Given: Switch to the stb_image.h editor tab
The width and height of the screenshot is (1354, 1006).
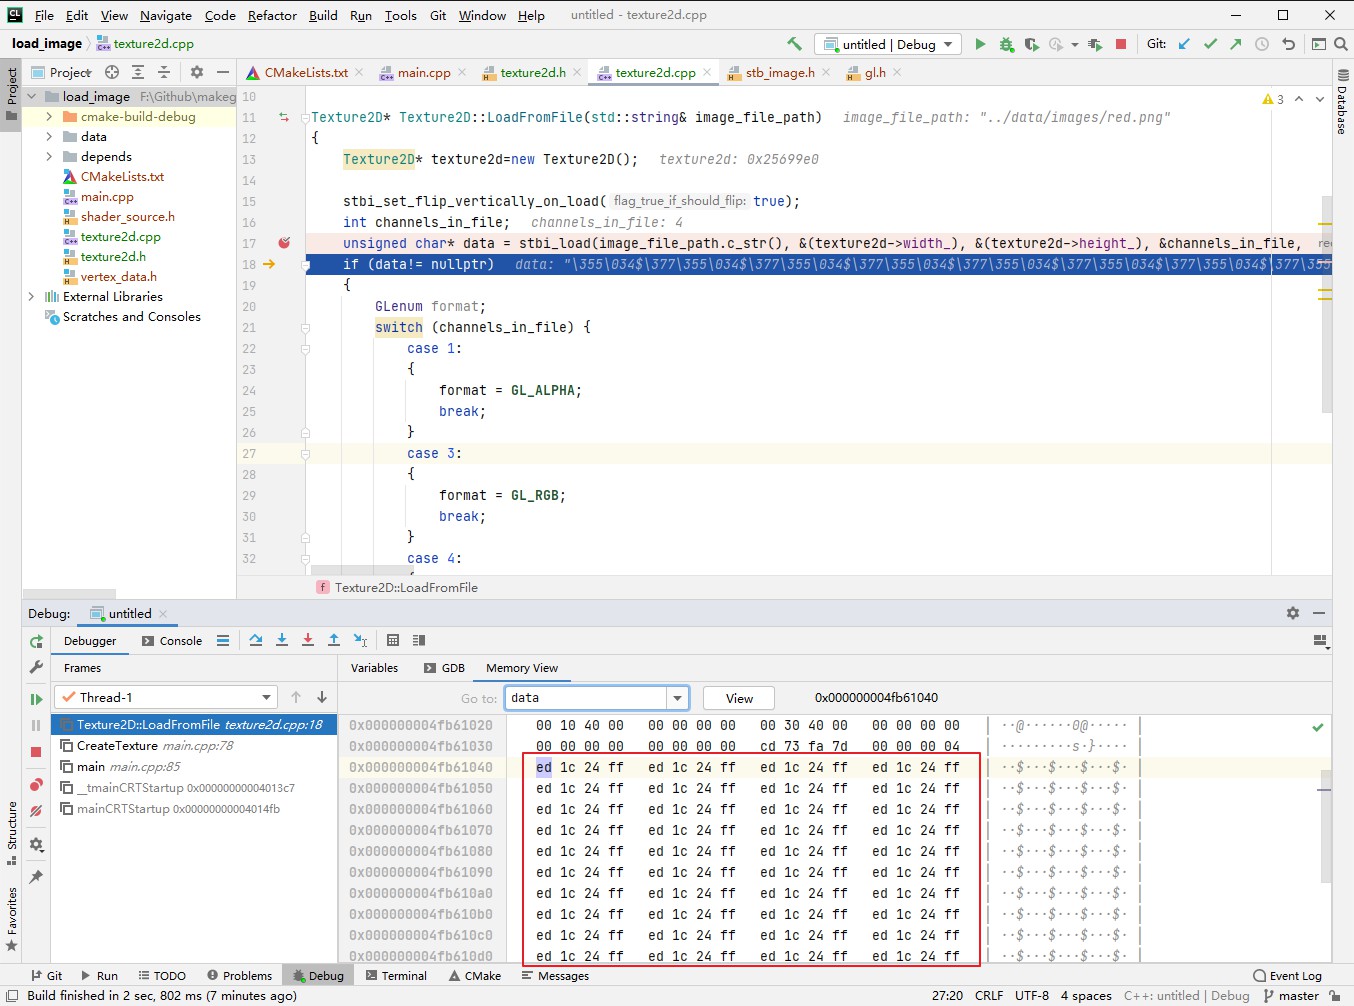Looking at the screenshot, I should coord(779,72).
